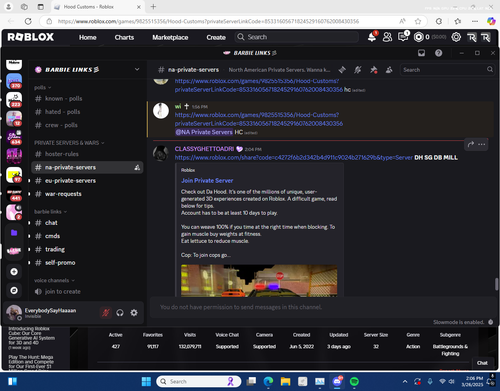Refresh the browser page

28,21
